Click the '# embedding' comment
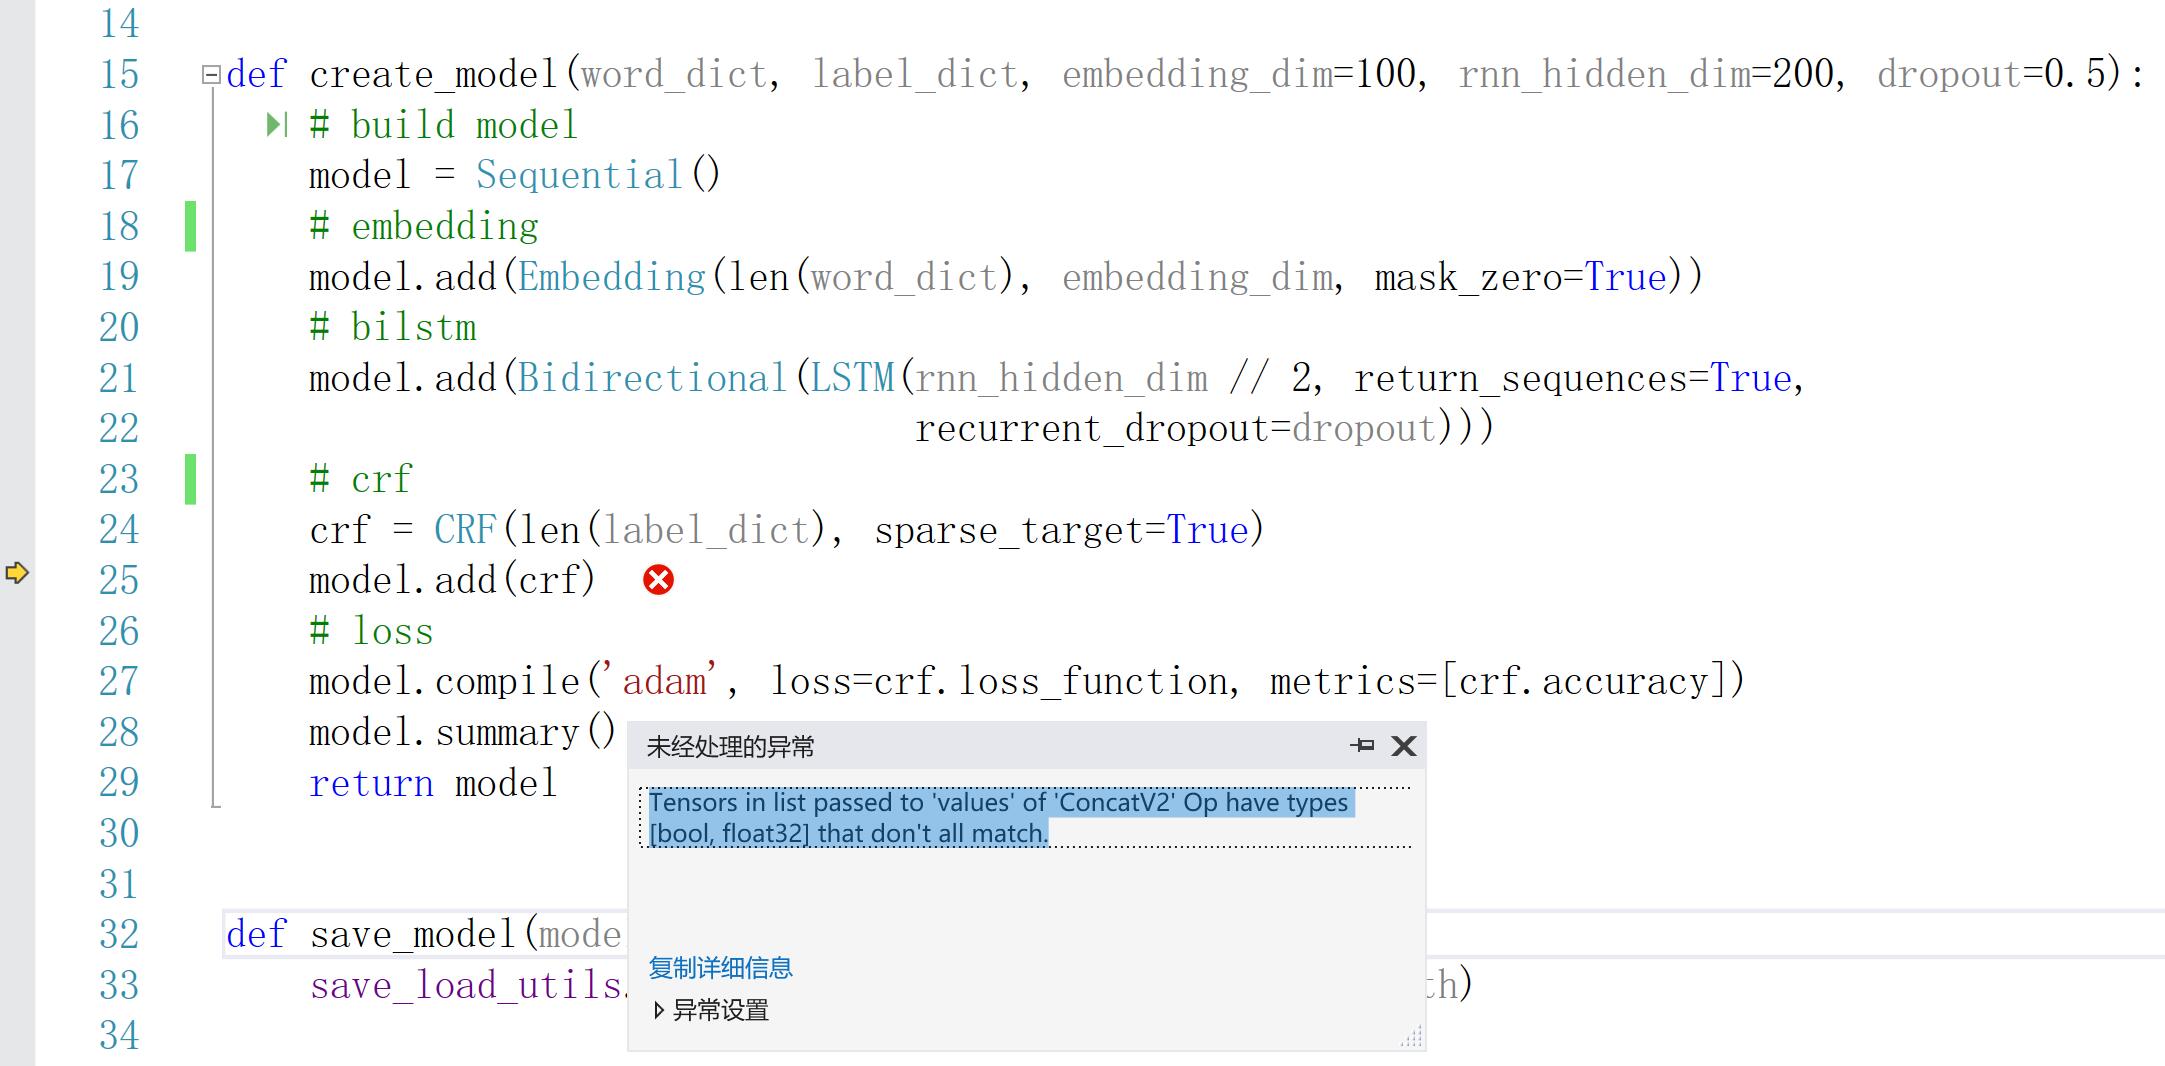 (424, 227)
